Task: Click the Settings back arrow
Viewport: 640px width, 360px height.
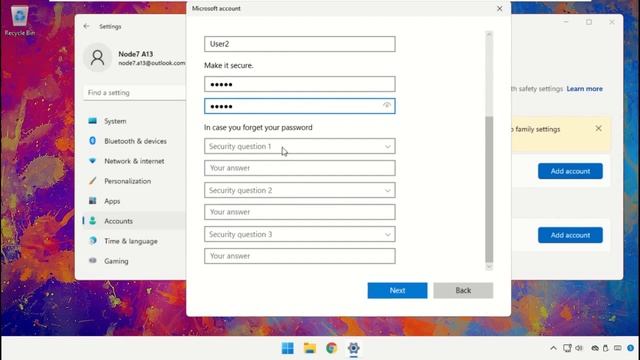Action: [x=87, y=26]
